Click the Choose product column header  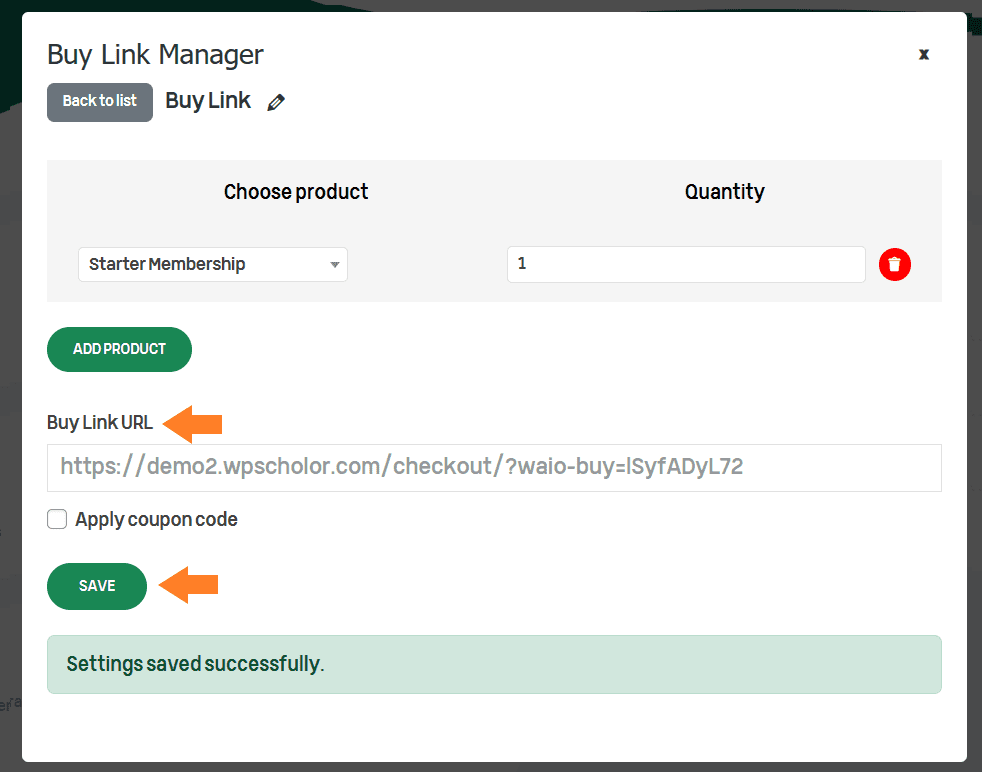[x=296, y=192]
